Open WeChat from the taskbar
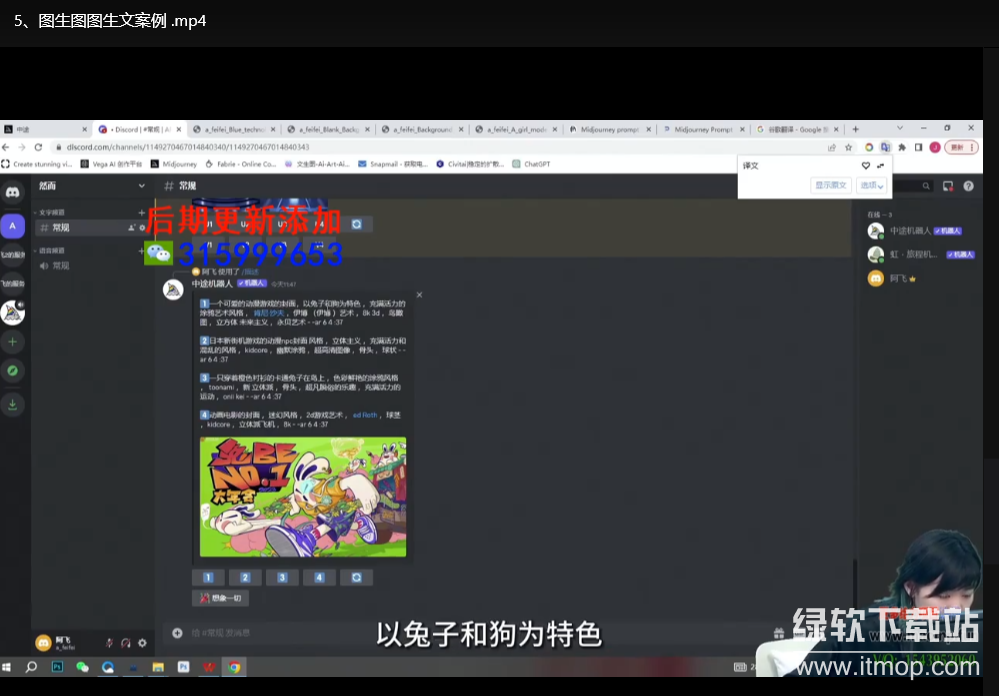The height and width of the screenshot is (696, 999). pyautogui.click(x=82, y=667)
